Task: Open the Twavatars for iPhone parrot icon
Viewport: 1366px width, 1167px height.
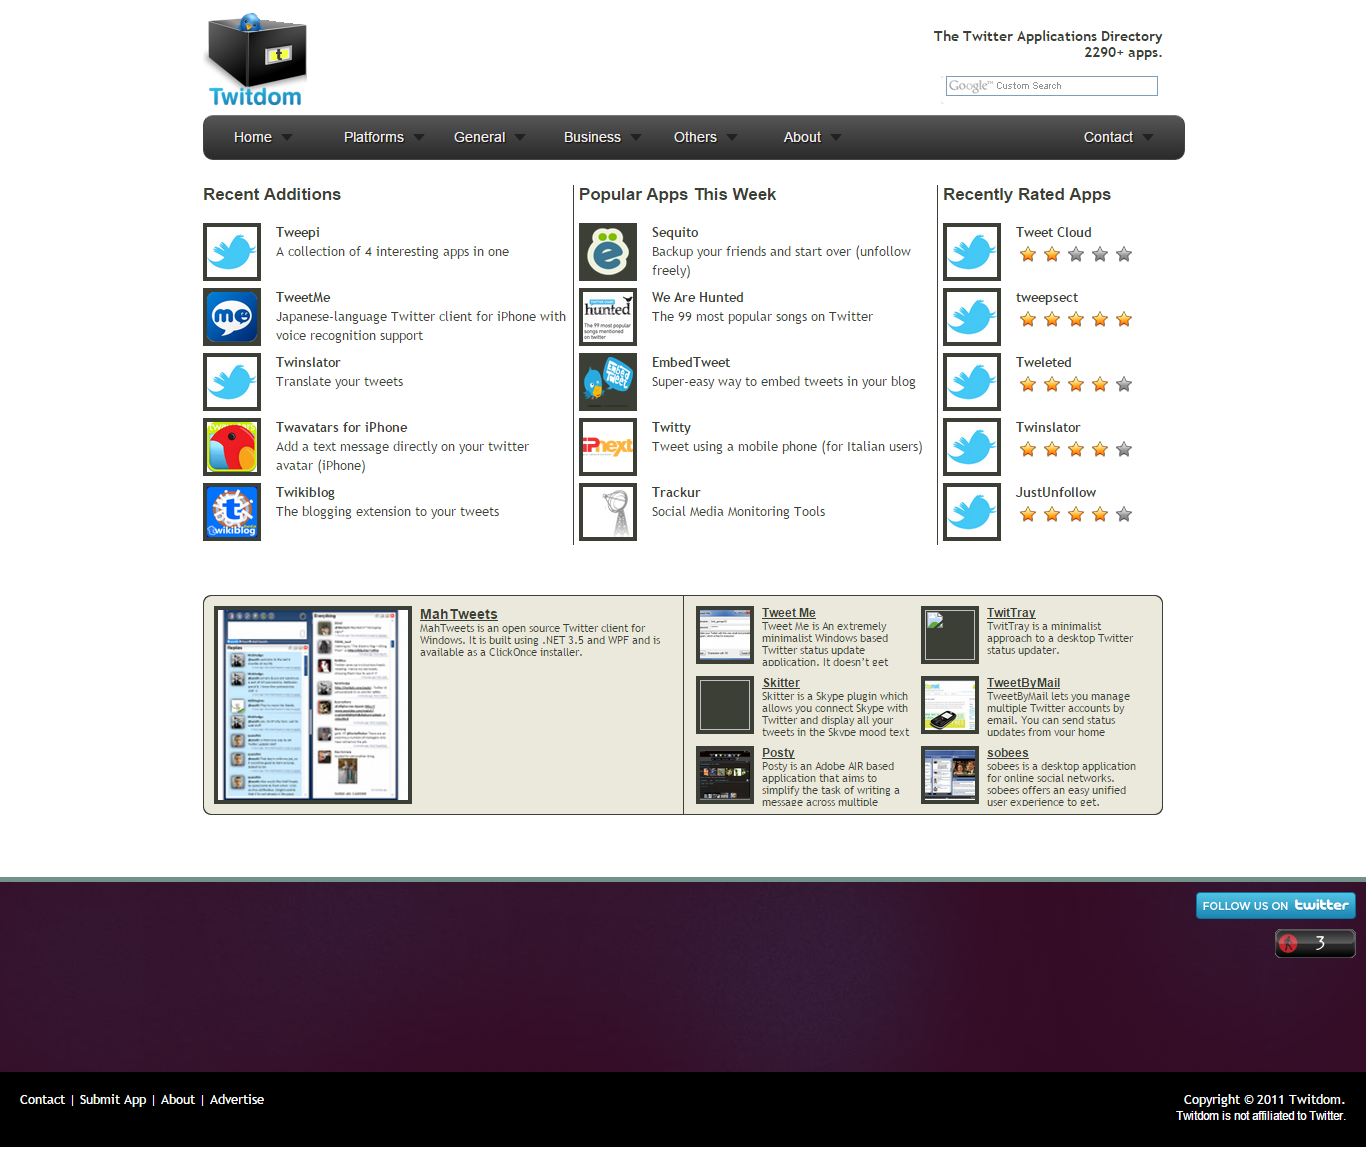Action: point(232,447)
